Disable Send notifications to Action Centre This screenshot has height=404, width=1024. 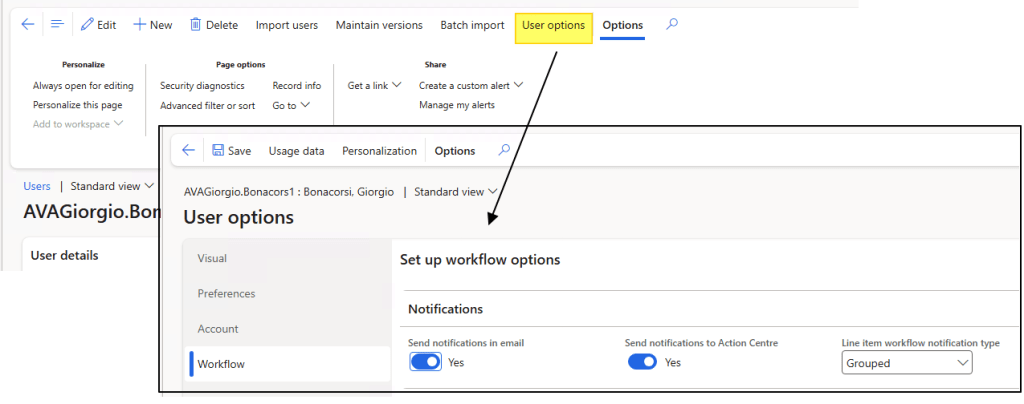(x=642, y=362)
